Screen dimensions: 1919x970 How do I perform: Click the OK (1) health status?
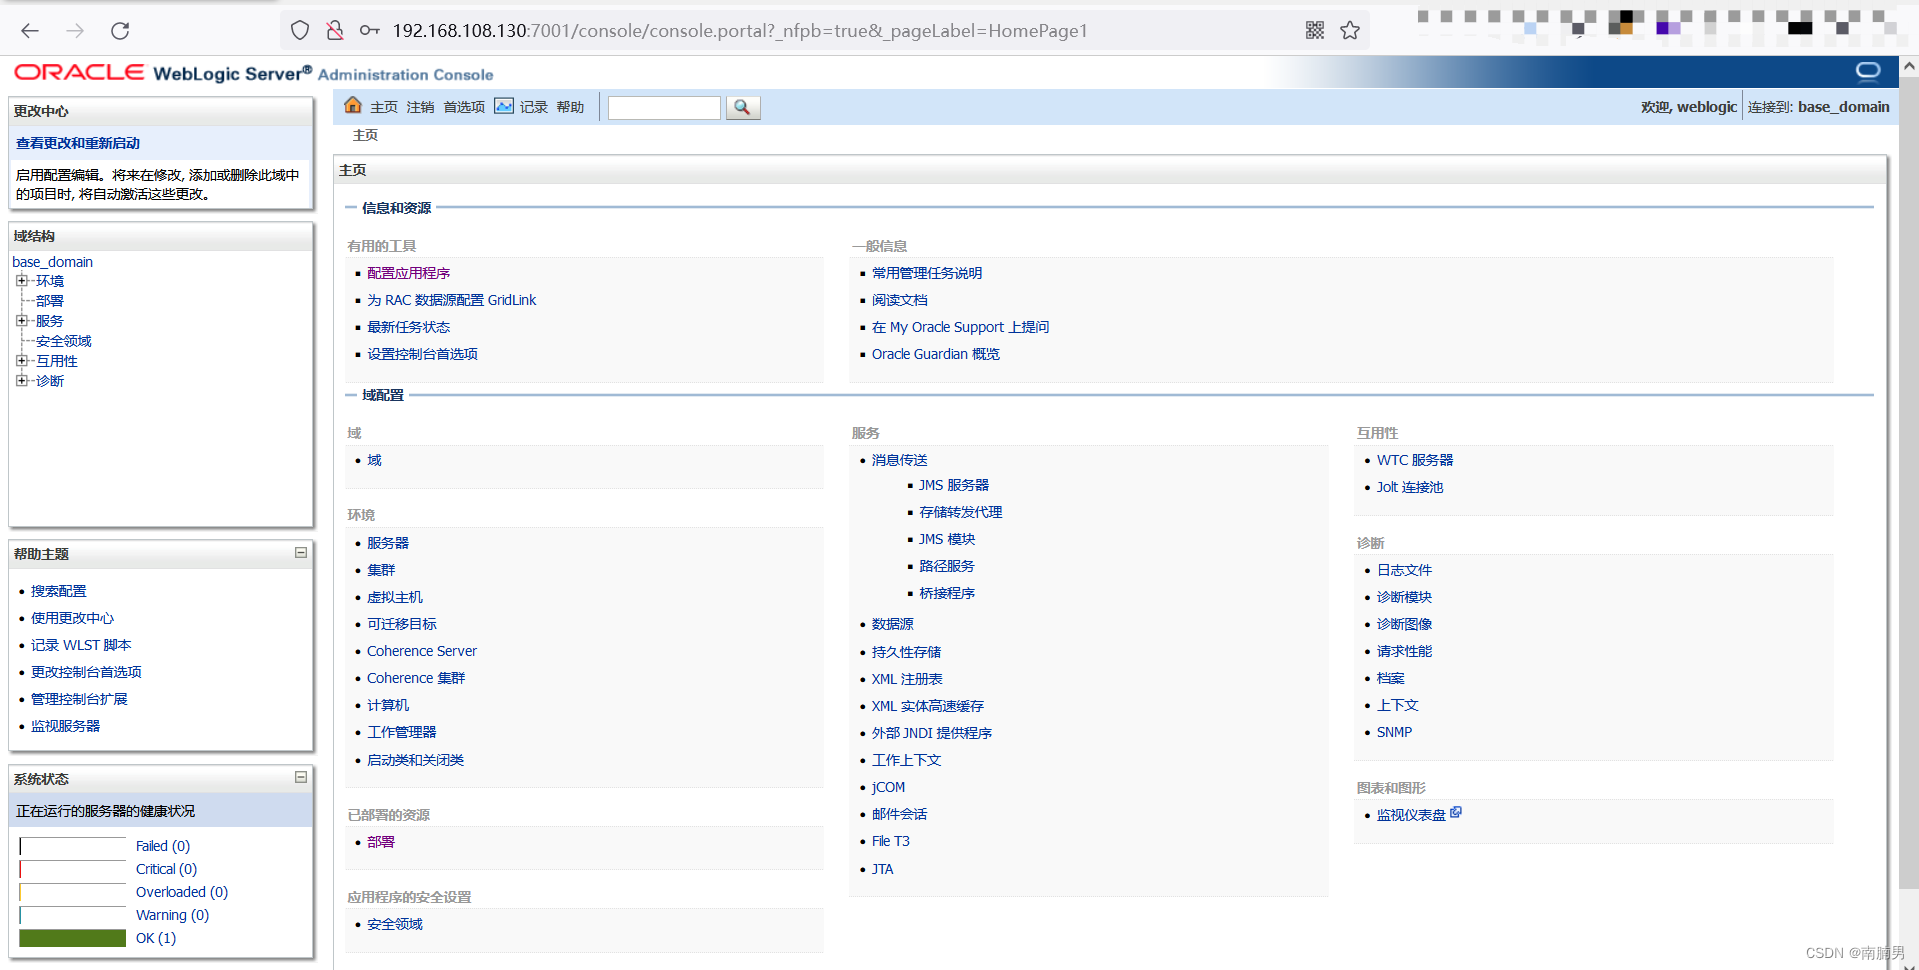click(x=156, y=938)
